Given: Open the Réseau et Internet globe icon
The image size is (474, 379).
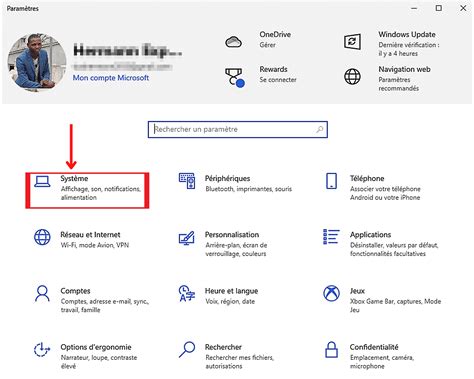Looking at the screenshot, I should coord(42,237).
